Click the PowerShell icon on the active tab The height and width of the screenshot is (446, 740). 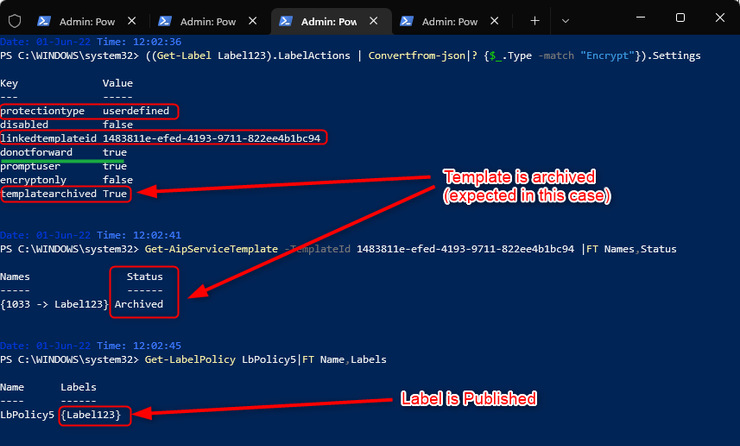pos(286,21)
